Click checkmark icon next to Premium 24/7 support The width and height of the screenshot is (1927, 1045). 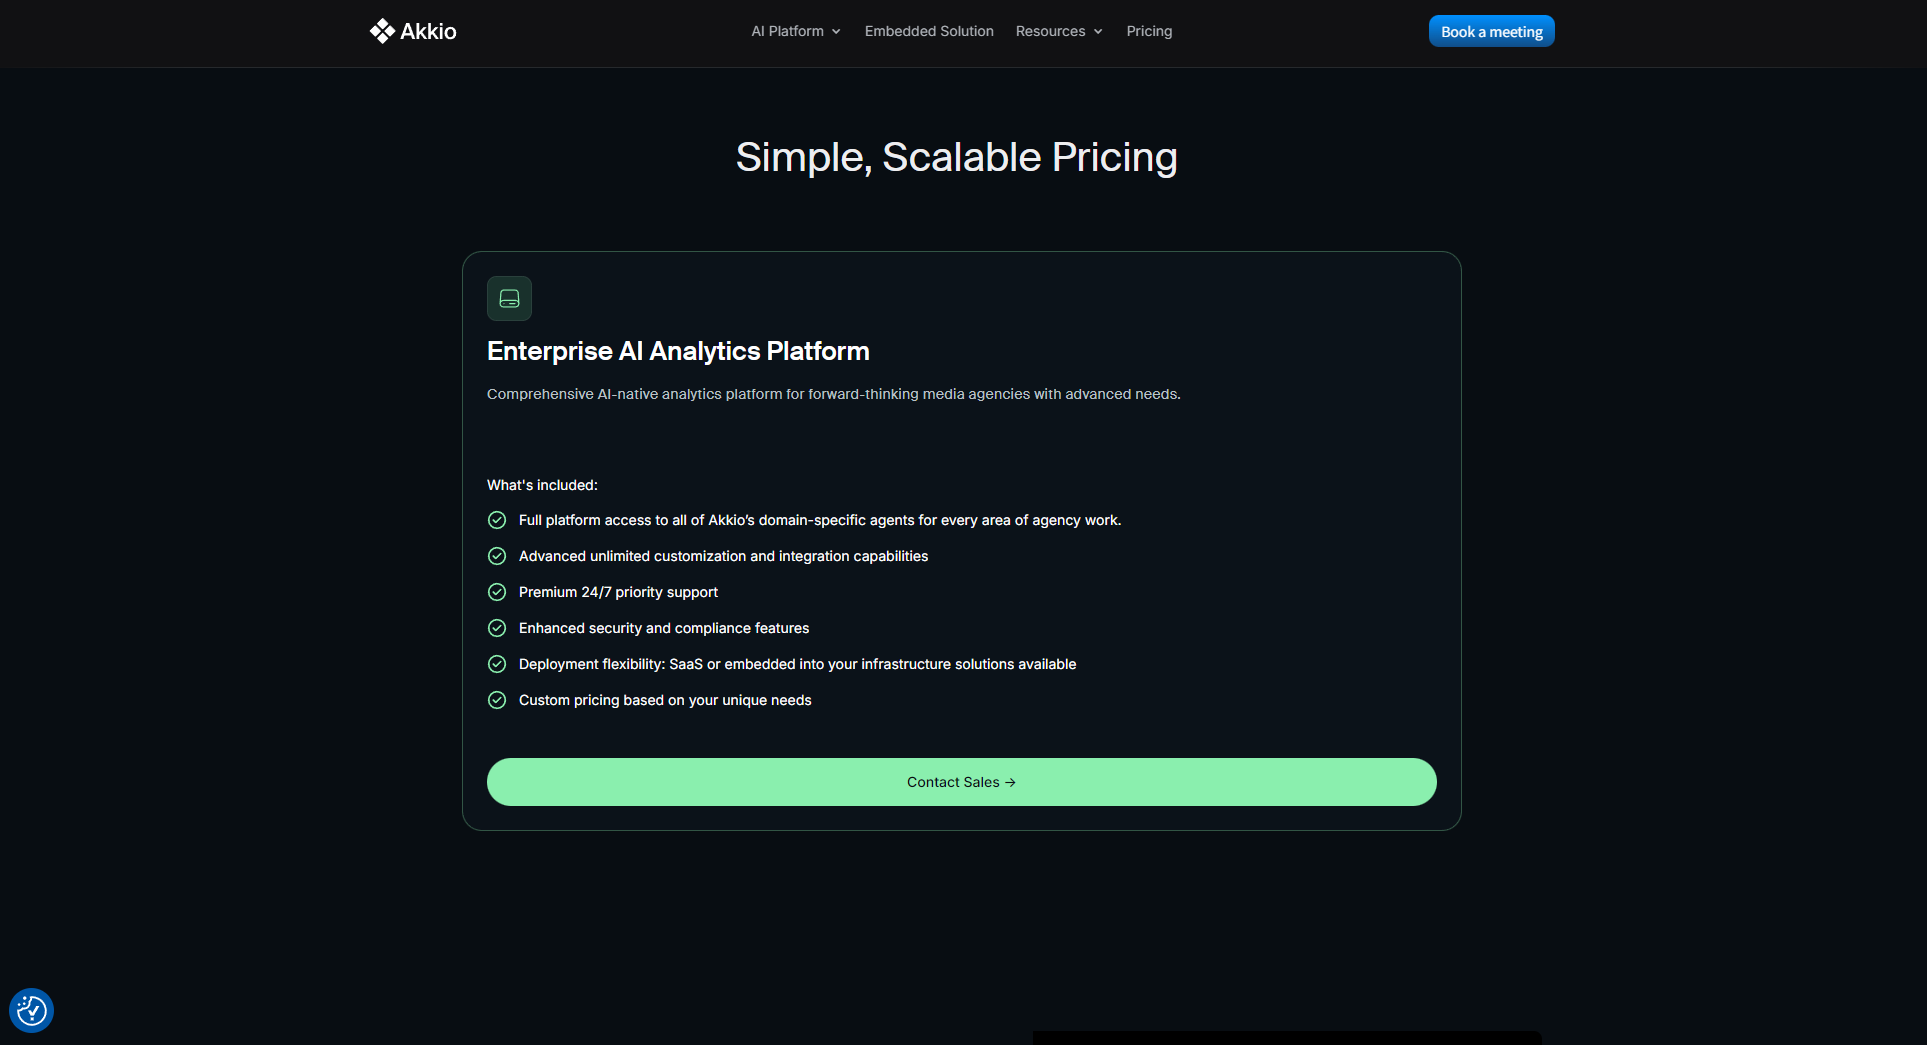pyautogui.click(x=497, y=592)
